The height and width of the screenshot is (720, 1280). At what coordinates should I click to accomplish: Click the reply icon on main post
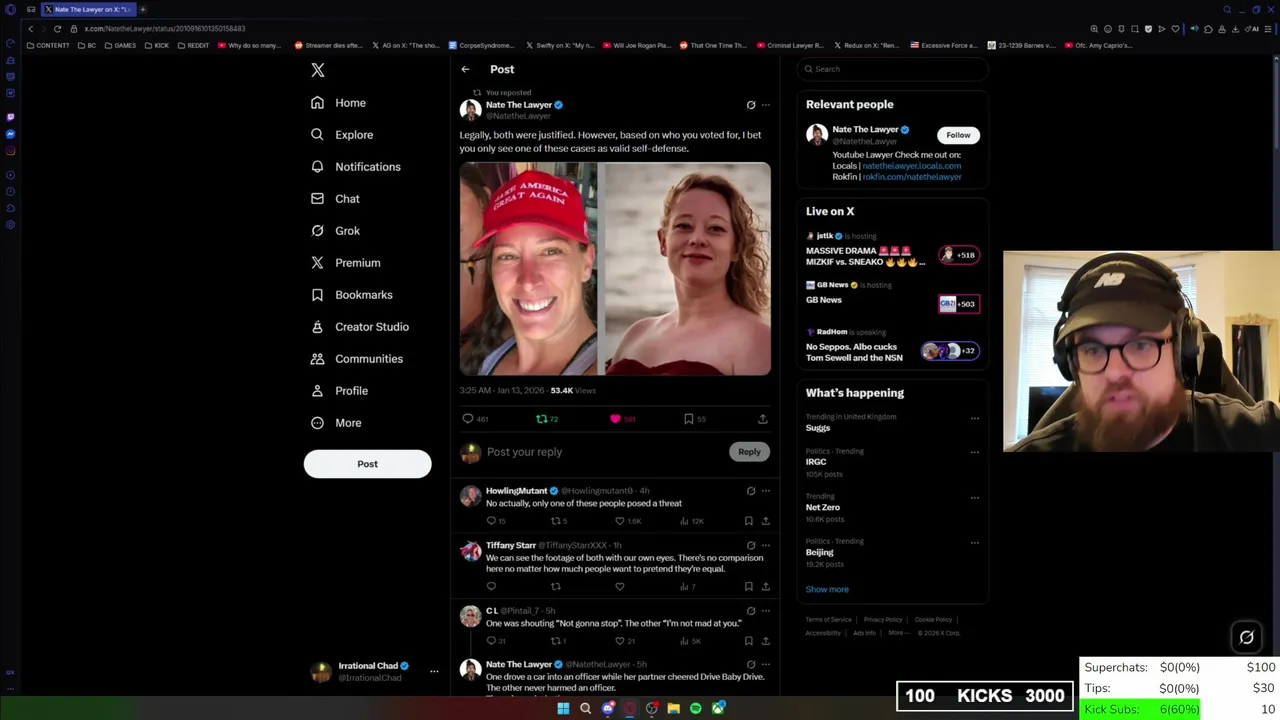click(x=468, y=419)
